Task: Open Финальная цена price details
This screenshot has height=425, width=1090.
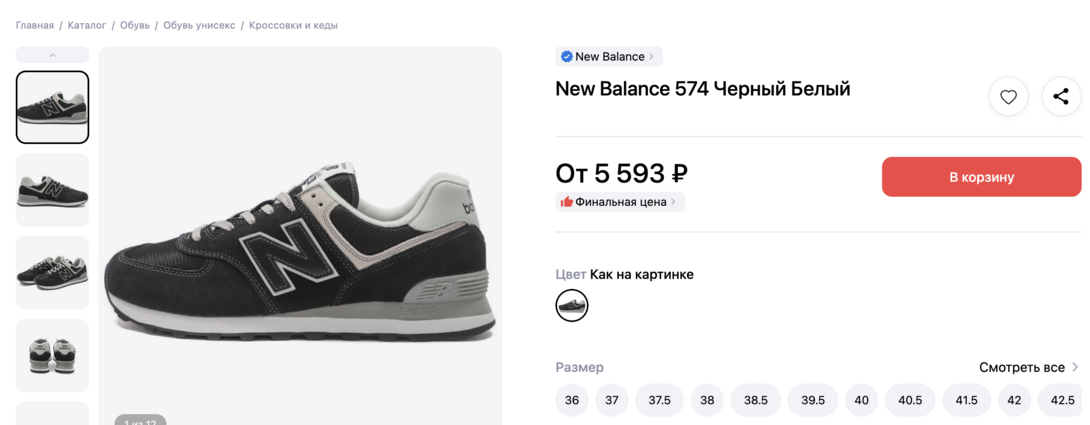Action: coord(620,202)
